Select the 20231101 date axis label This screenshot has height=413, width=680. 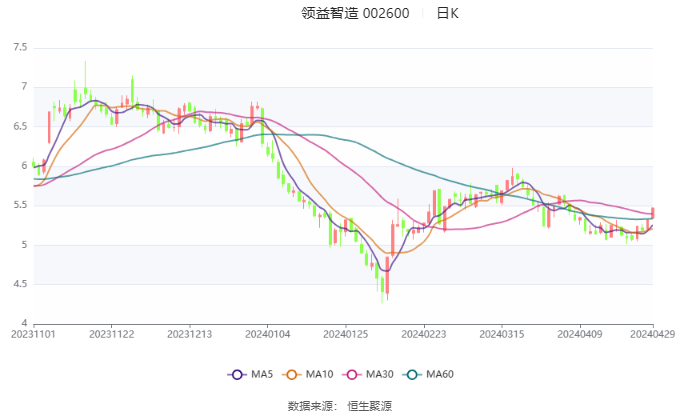point(34,335)
